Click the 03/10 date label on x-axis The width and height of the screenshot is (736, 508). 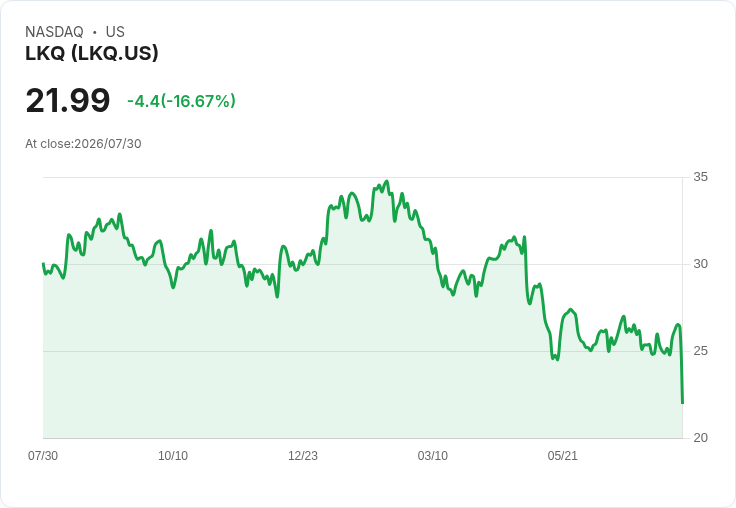pos(432,456)
